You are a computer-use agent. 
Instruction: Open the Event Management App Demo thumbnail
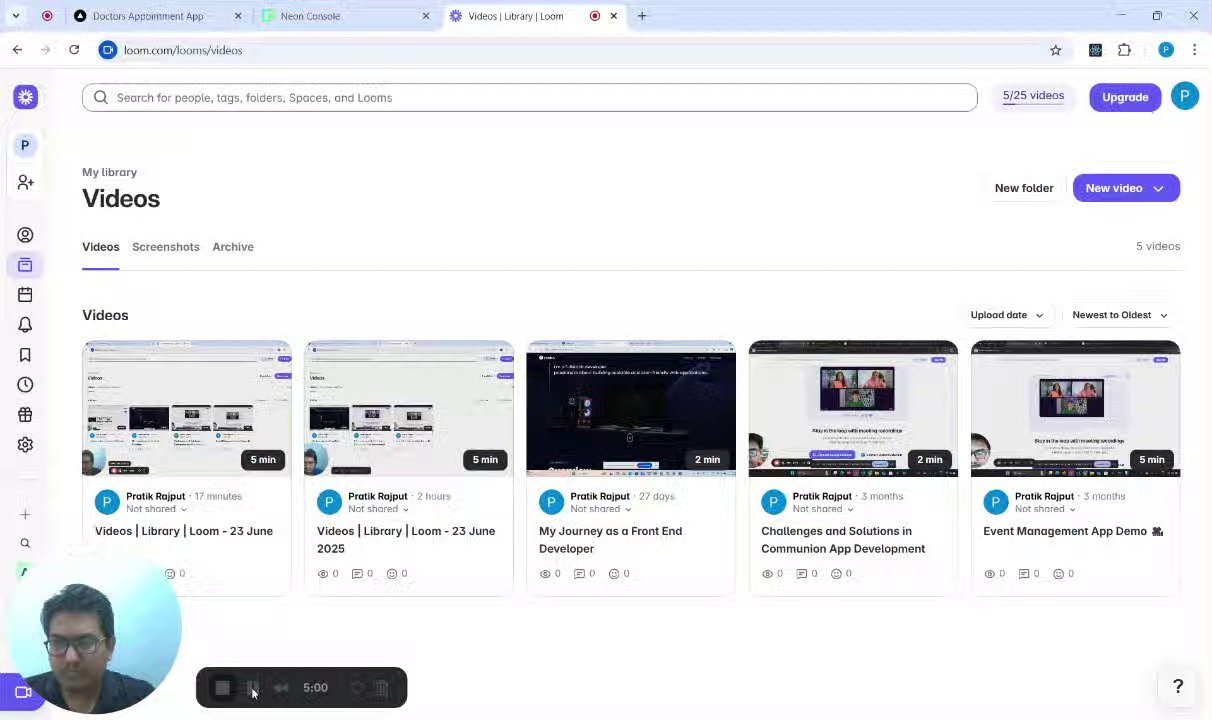point(1075,408)
